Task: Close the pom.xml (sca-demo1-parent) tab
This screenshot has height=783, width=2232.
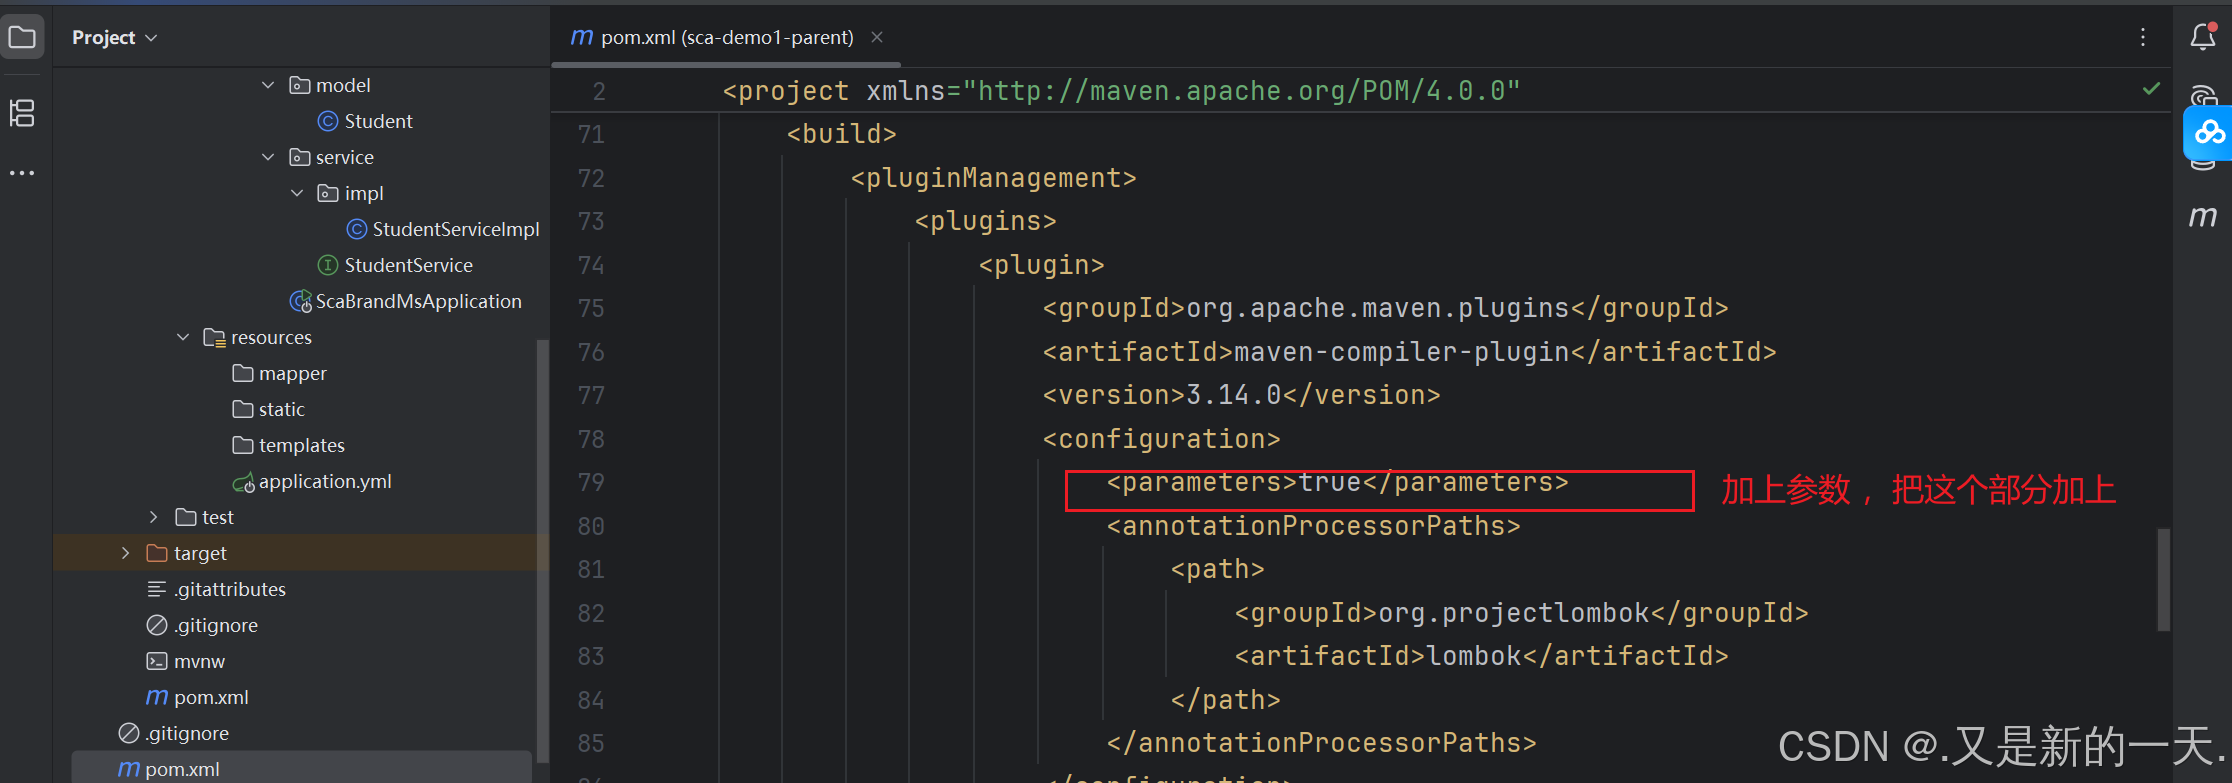Action: (877, 37)
